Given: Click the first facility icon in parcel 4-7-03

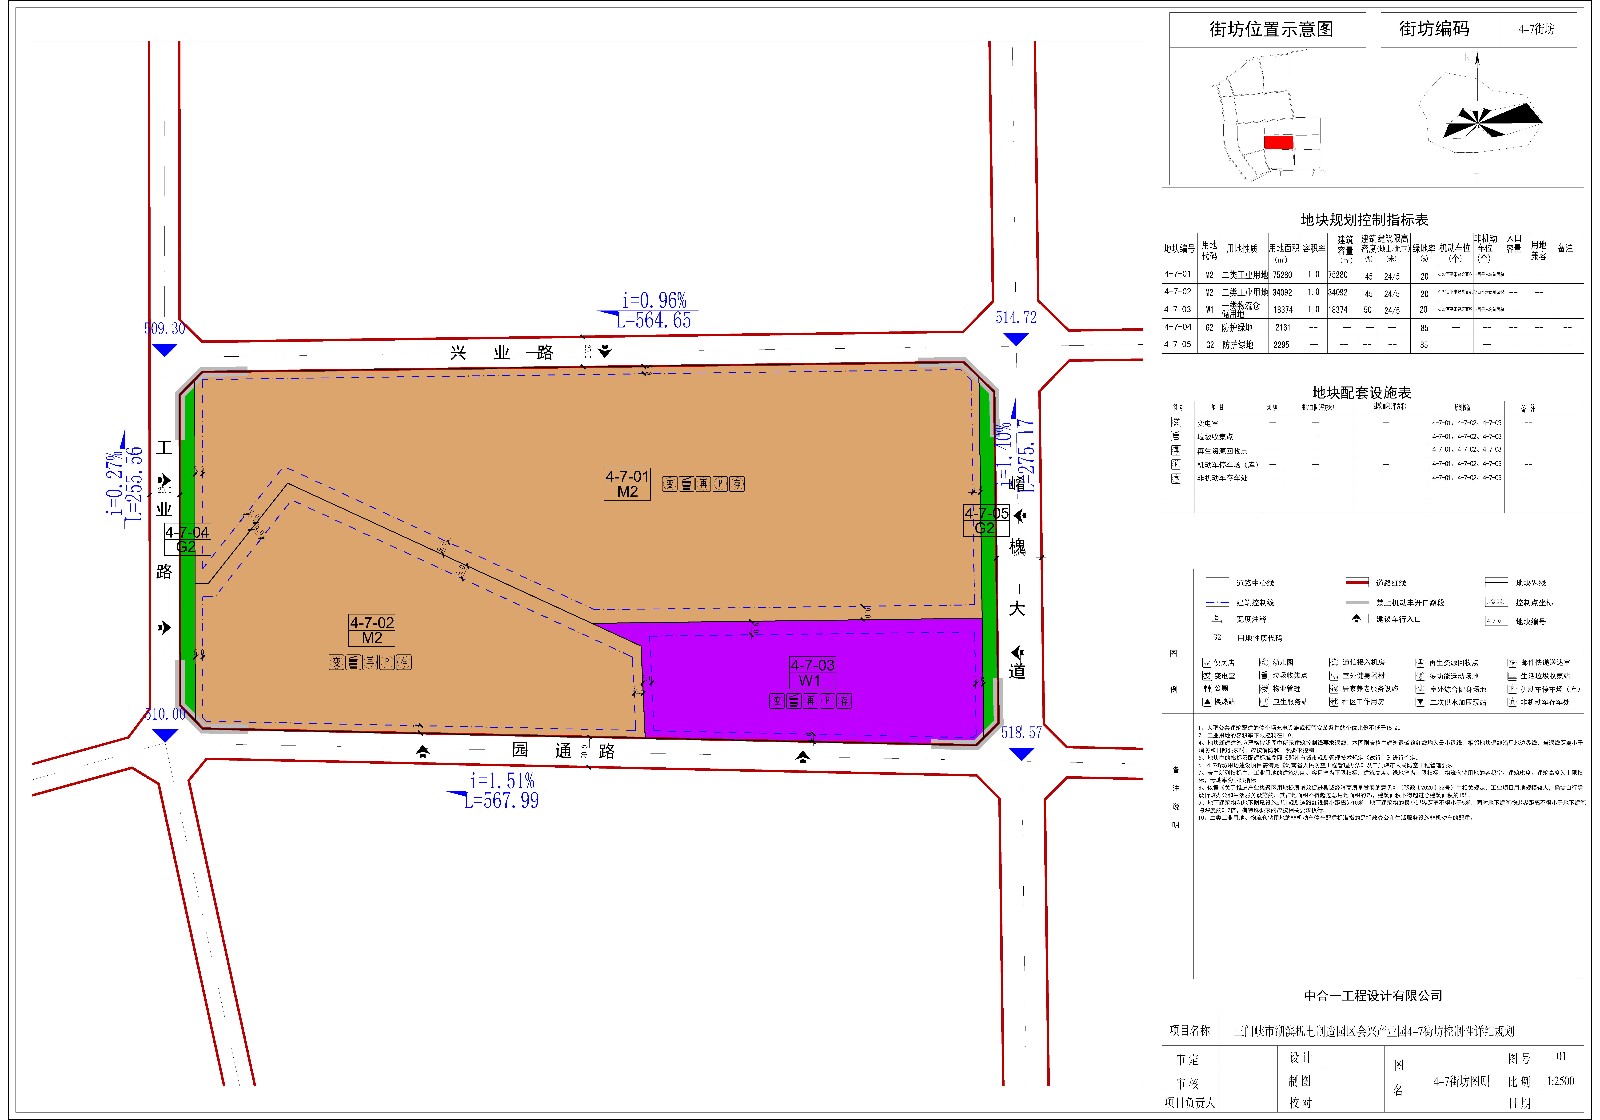Looking at the screenshot, I should [x=777, y=701].
